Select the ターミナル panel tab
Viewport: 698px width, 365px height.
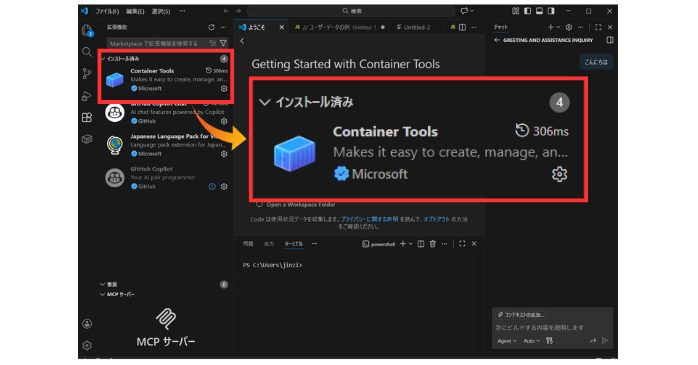point(293,244)
